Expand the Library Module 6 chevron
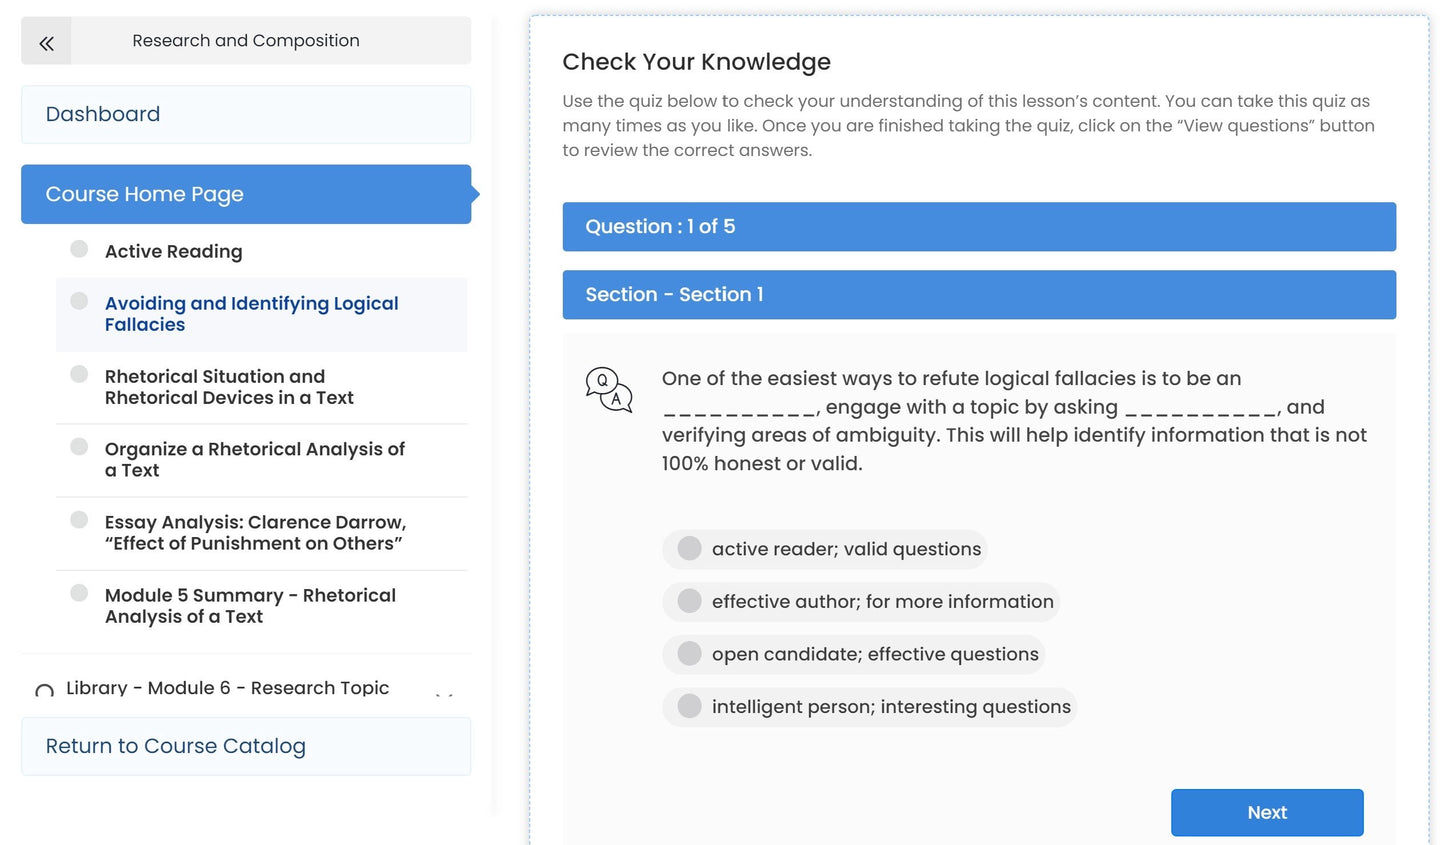 pos(444,692)
